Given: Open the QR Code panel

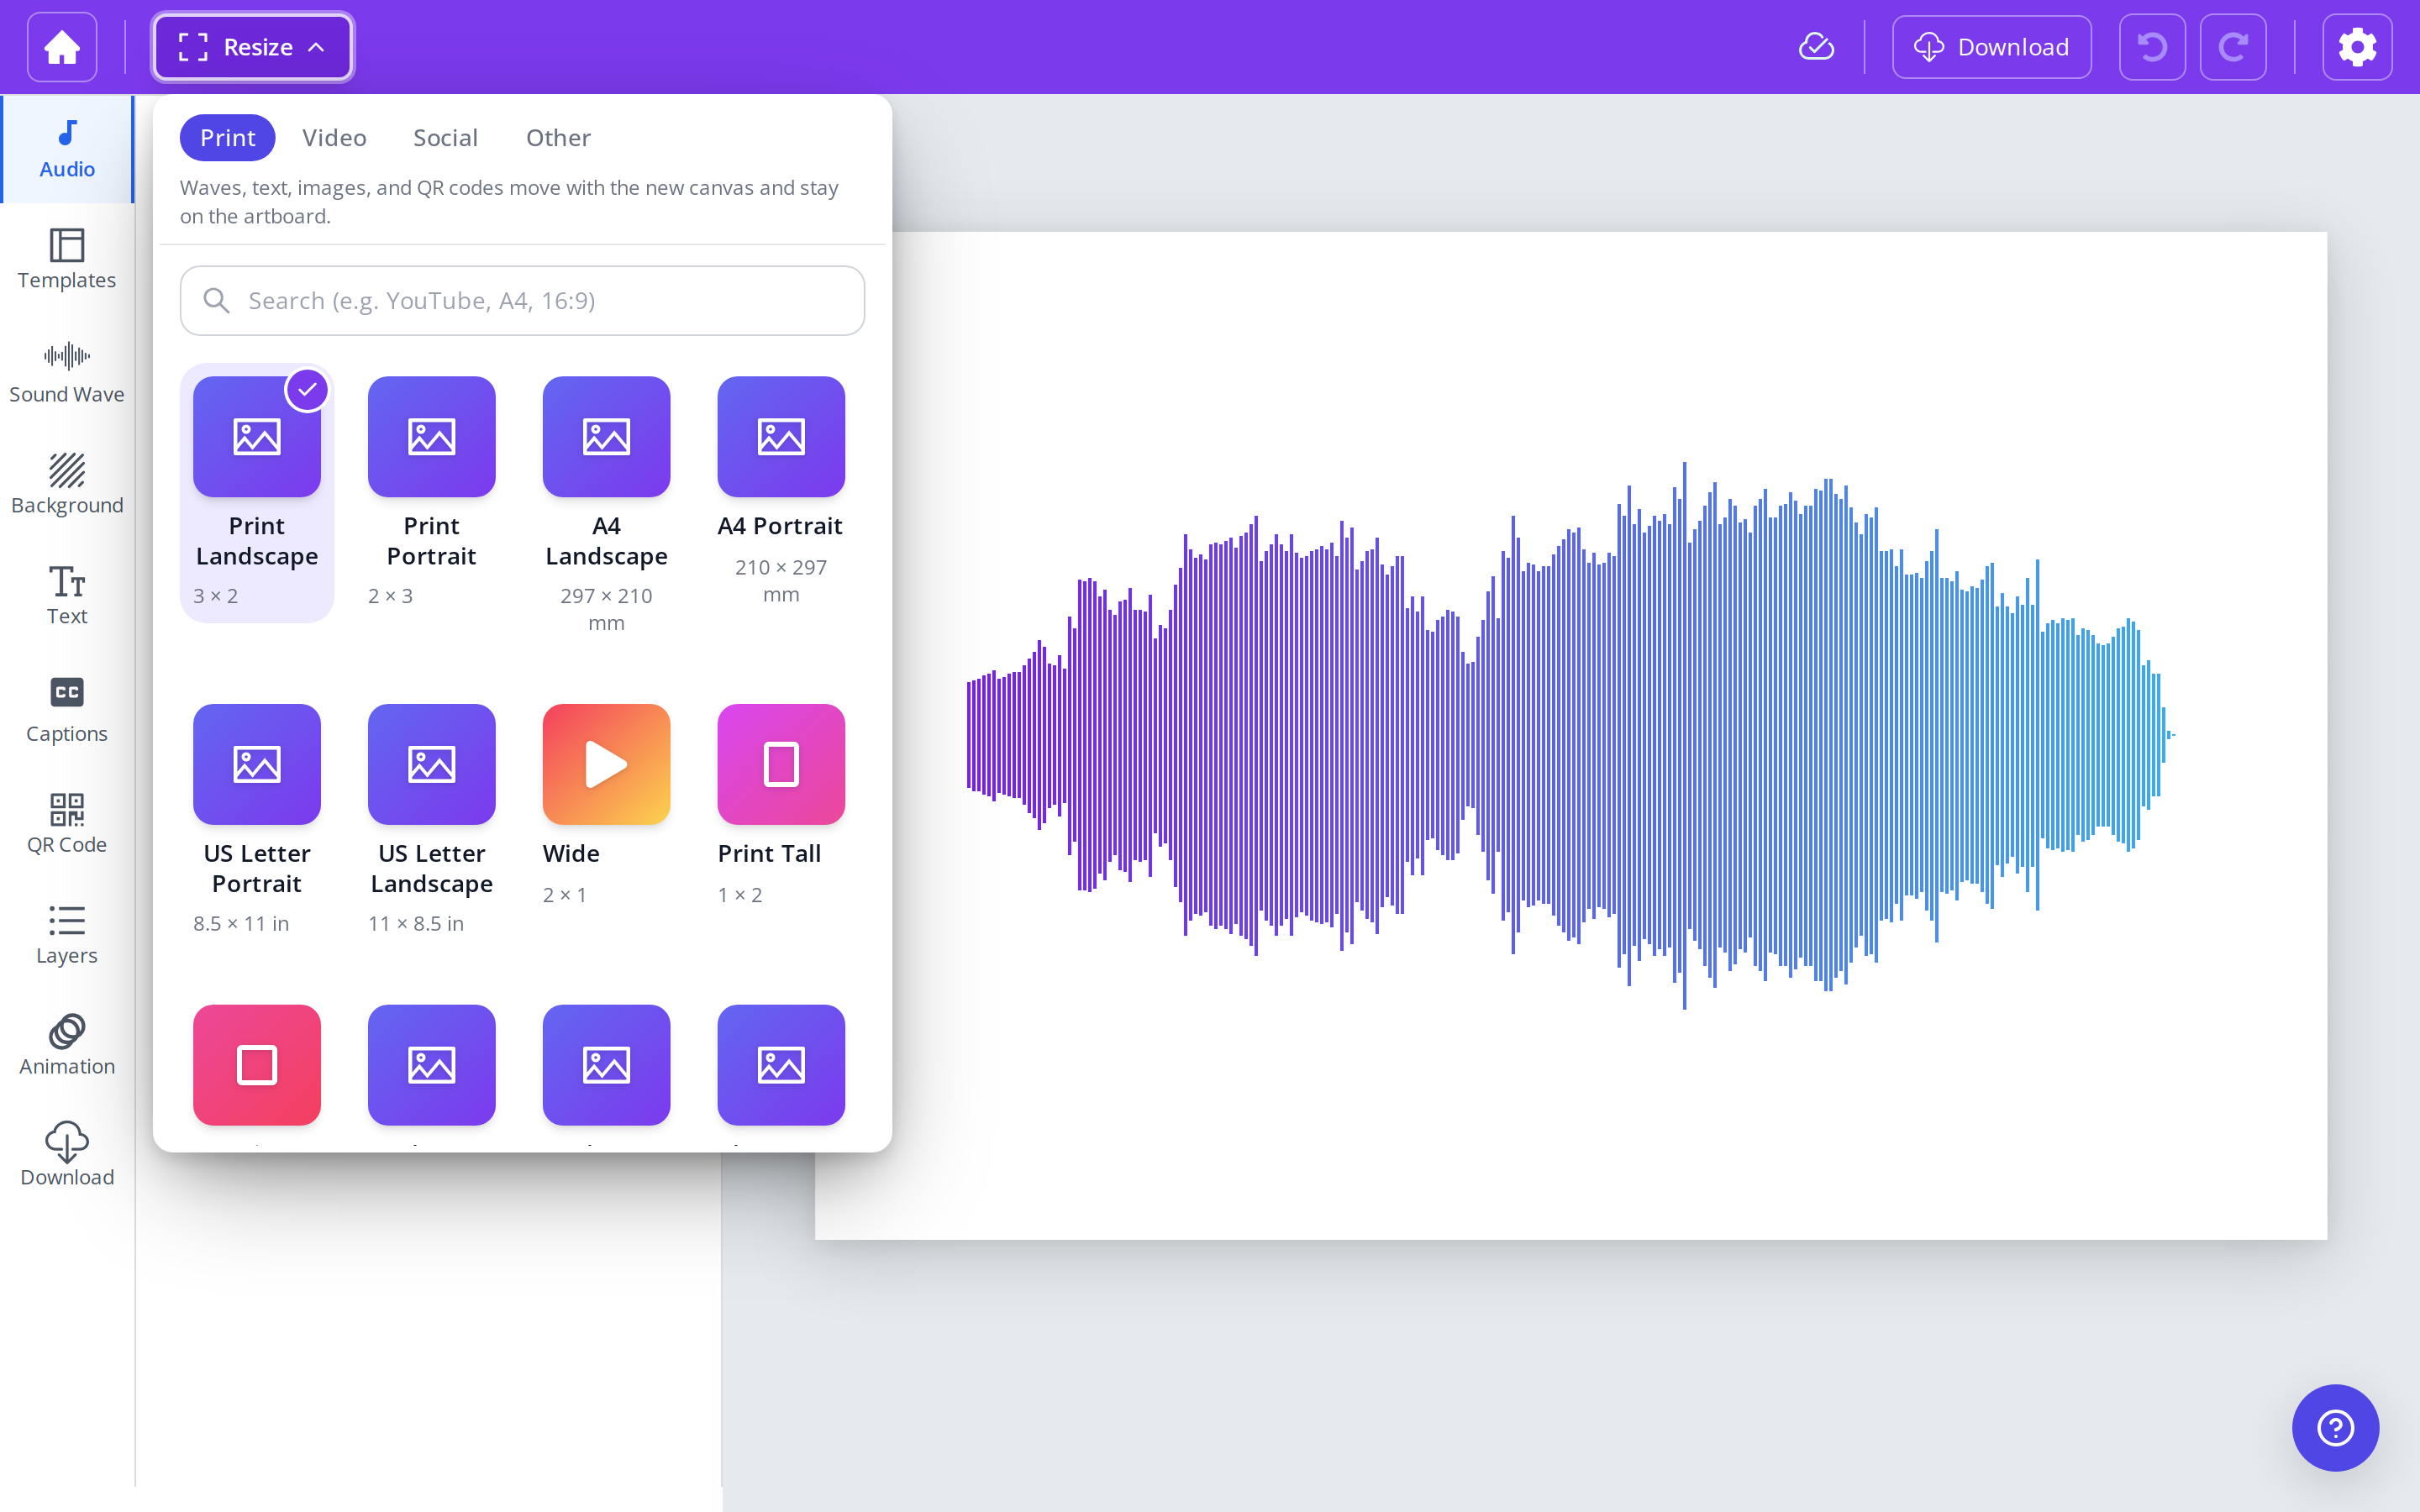Looking at the screenshot, I should [67, 823].
